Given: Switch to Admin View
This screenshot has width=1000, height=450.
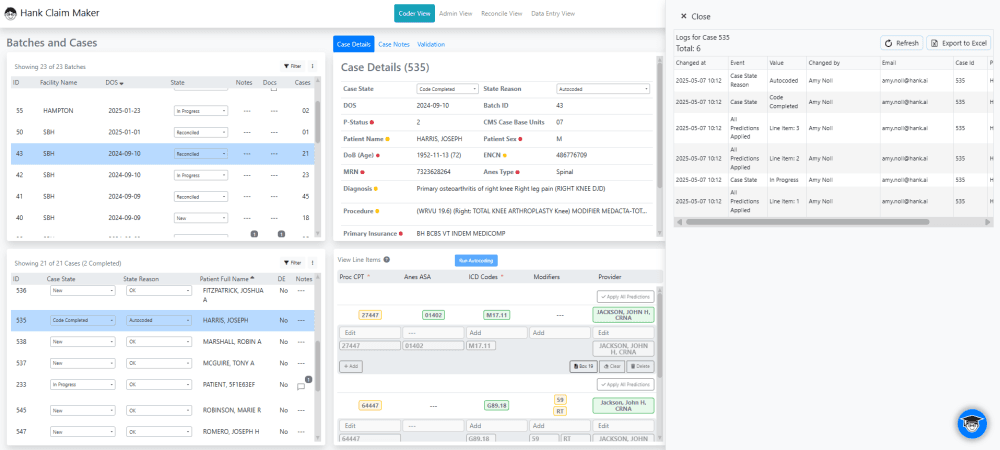Looking at the screenshot, I should click(455, 13).
